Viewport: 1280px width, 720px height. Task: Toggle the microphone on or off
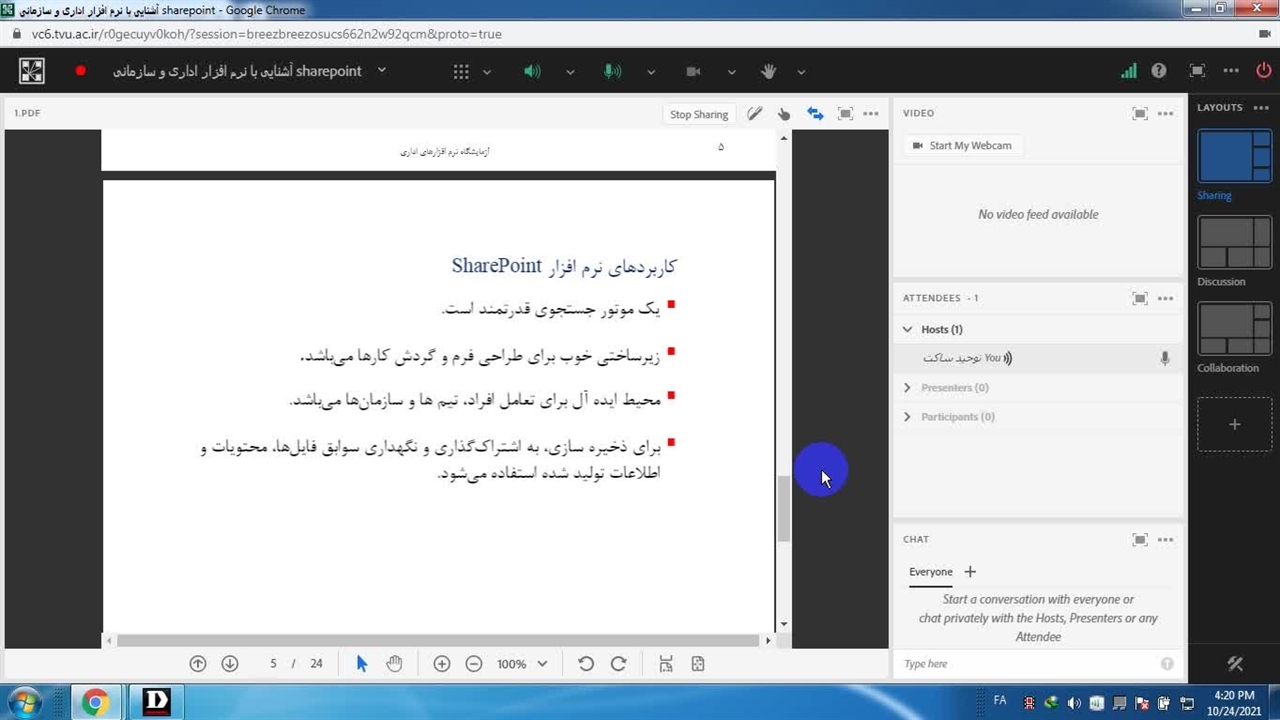tap(612, 71)
